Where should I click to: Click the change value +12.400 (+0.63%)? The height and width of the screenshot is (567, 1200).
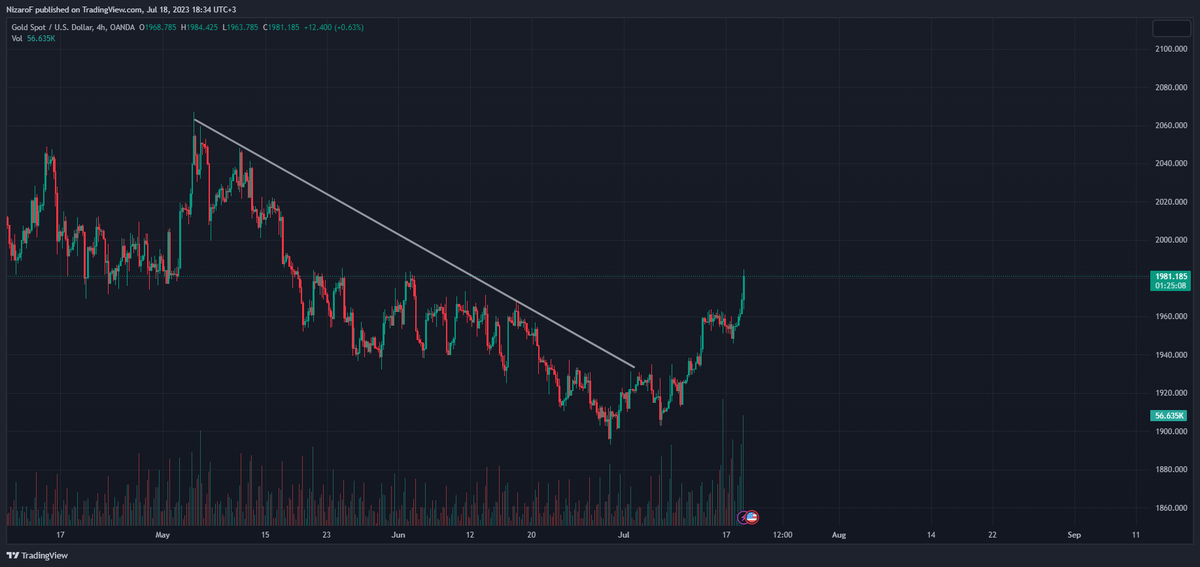click(x=334, y=27)
